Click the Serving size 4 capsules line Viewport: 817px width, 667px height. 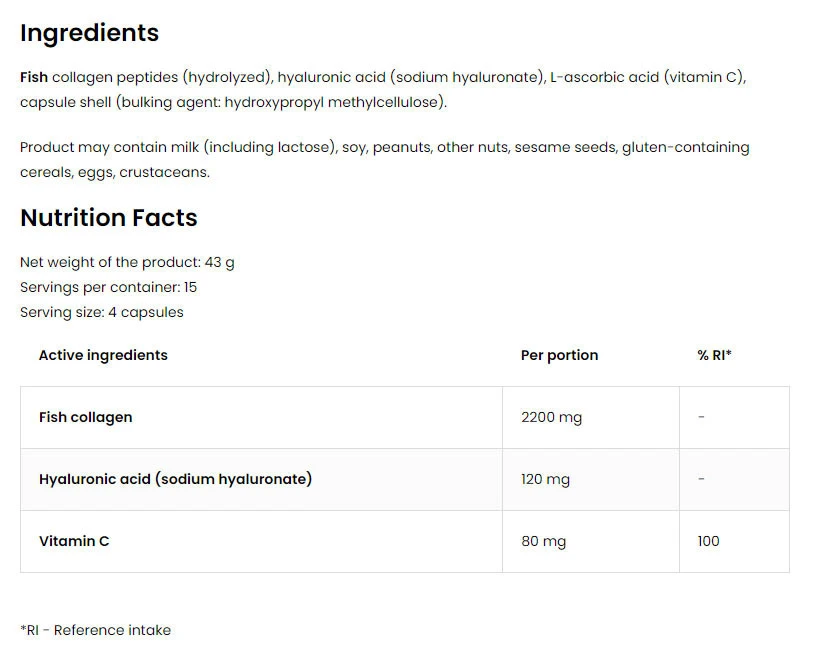tap(101, 312)
